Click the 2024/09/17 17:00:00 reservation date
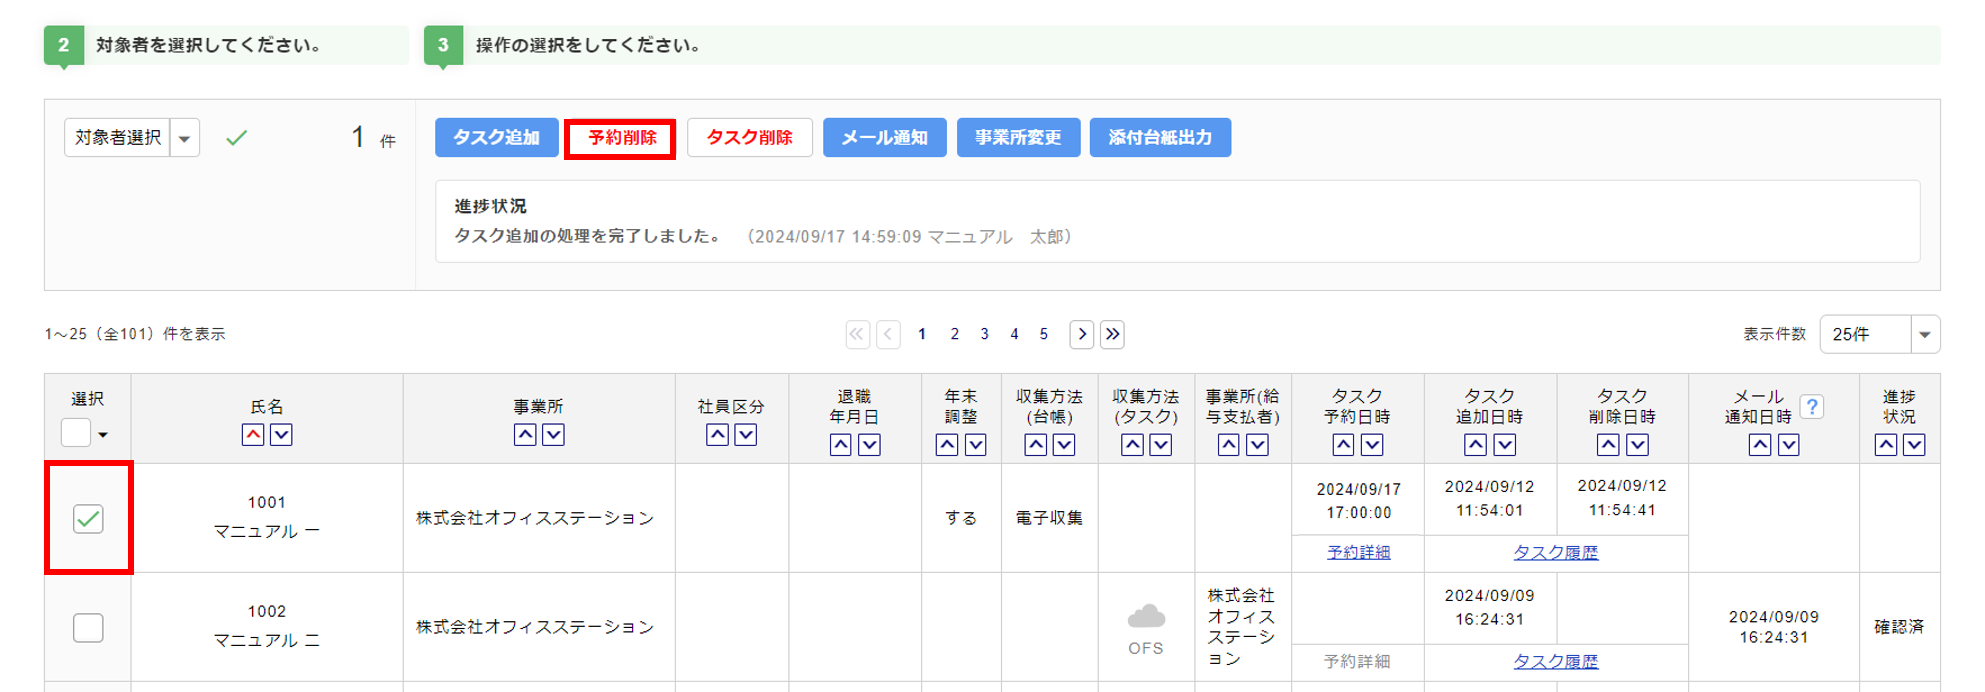Screen dimensions: 1985x692 click(1358, 501)
